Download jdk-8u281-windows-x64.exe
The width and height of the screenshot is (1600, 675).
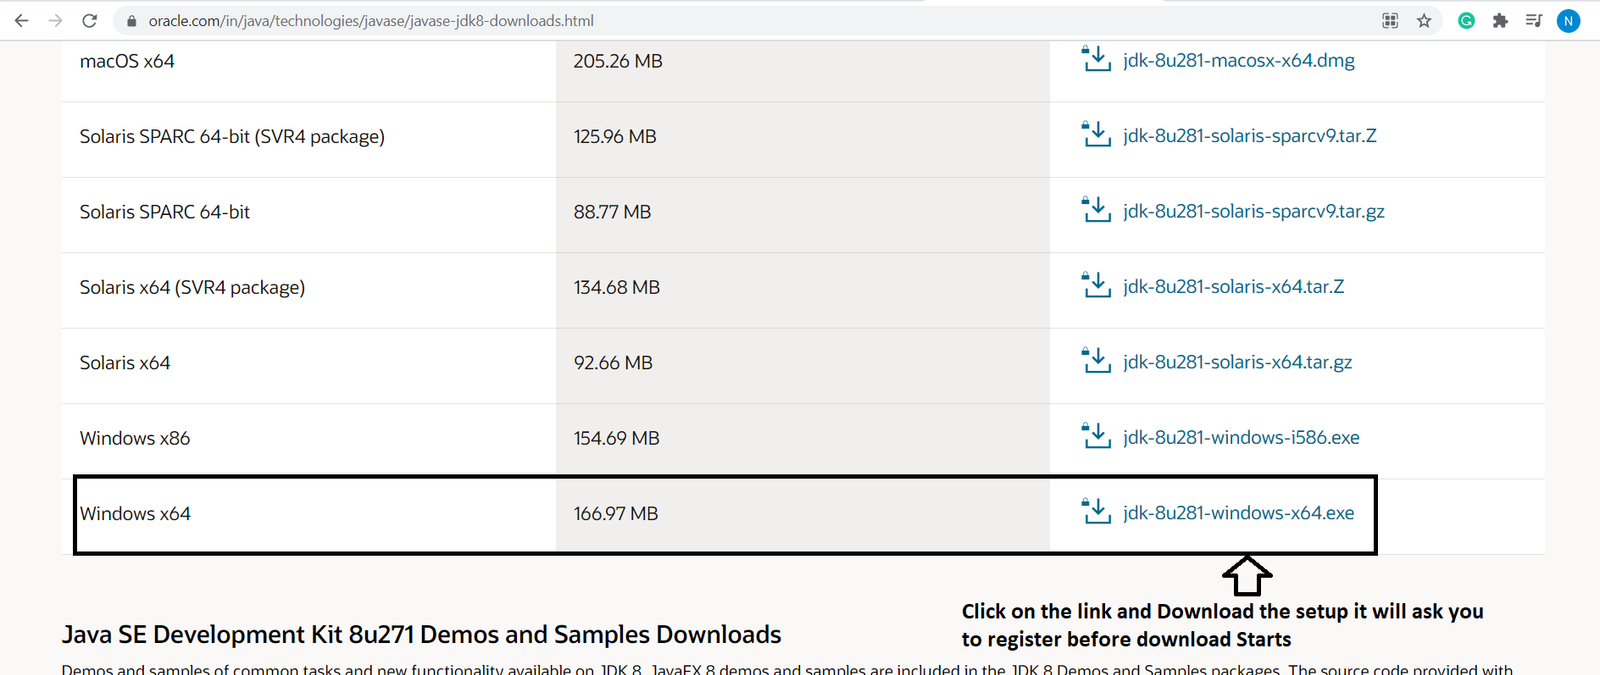click(1238, 513)
